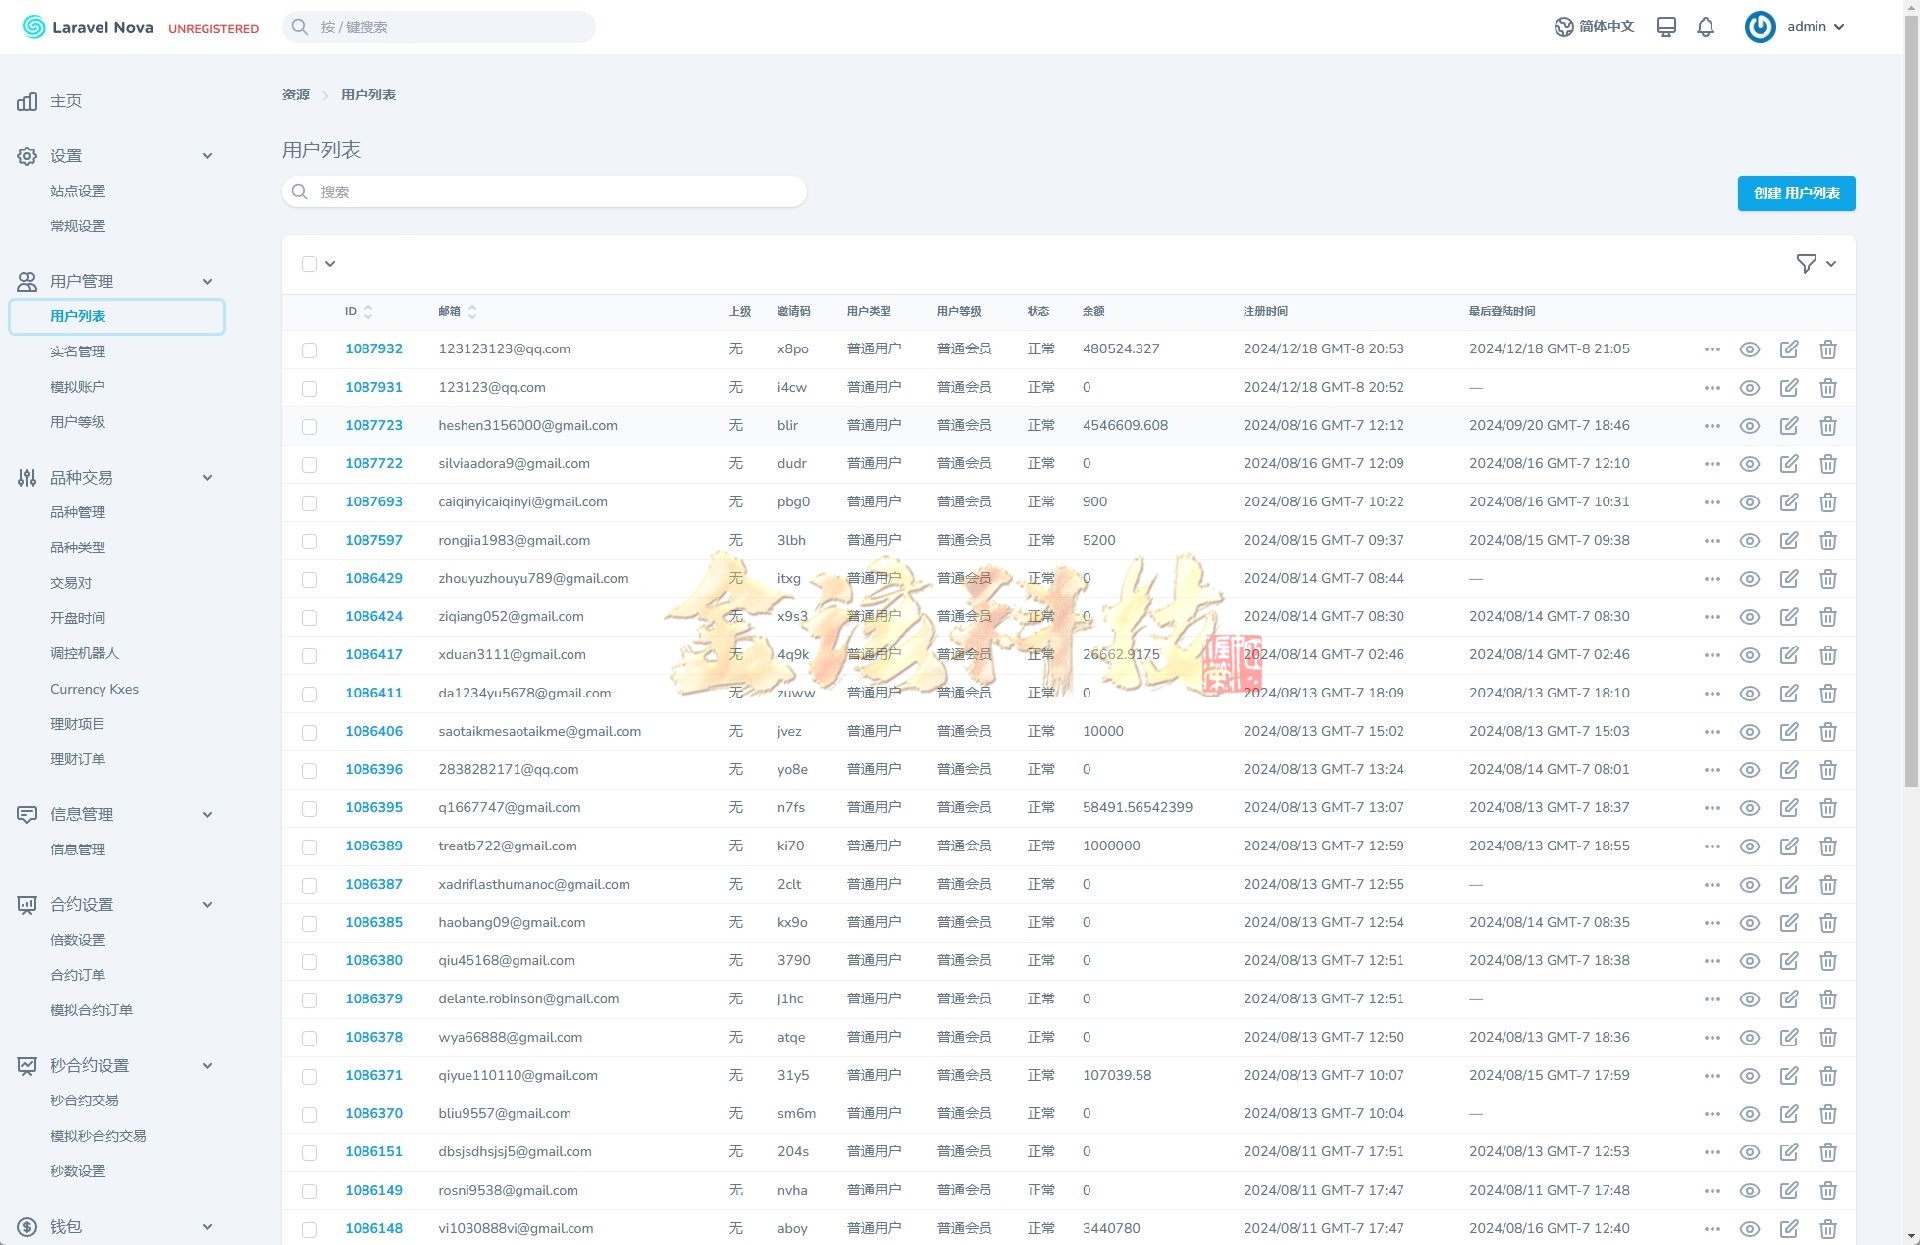View user 1087693 using eye icon
This screenshot has height=1245, width=1920.
point(1749,502)
